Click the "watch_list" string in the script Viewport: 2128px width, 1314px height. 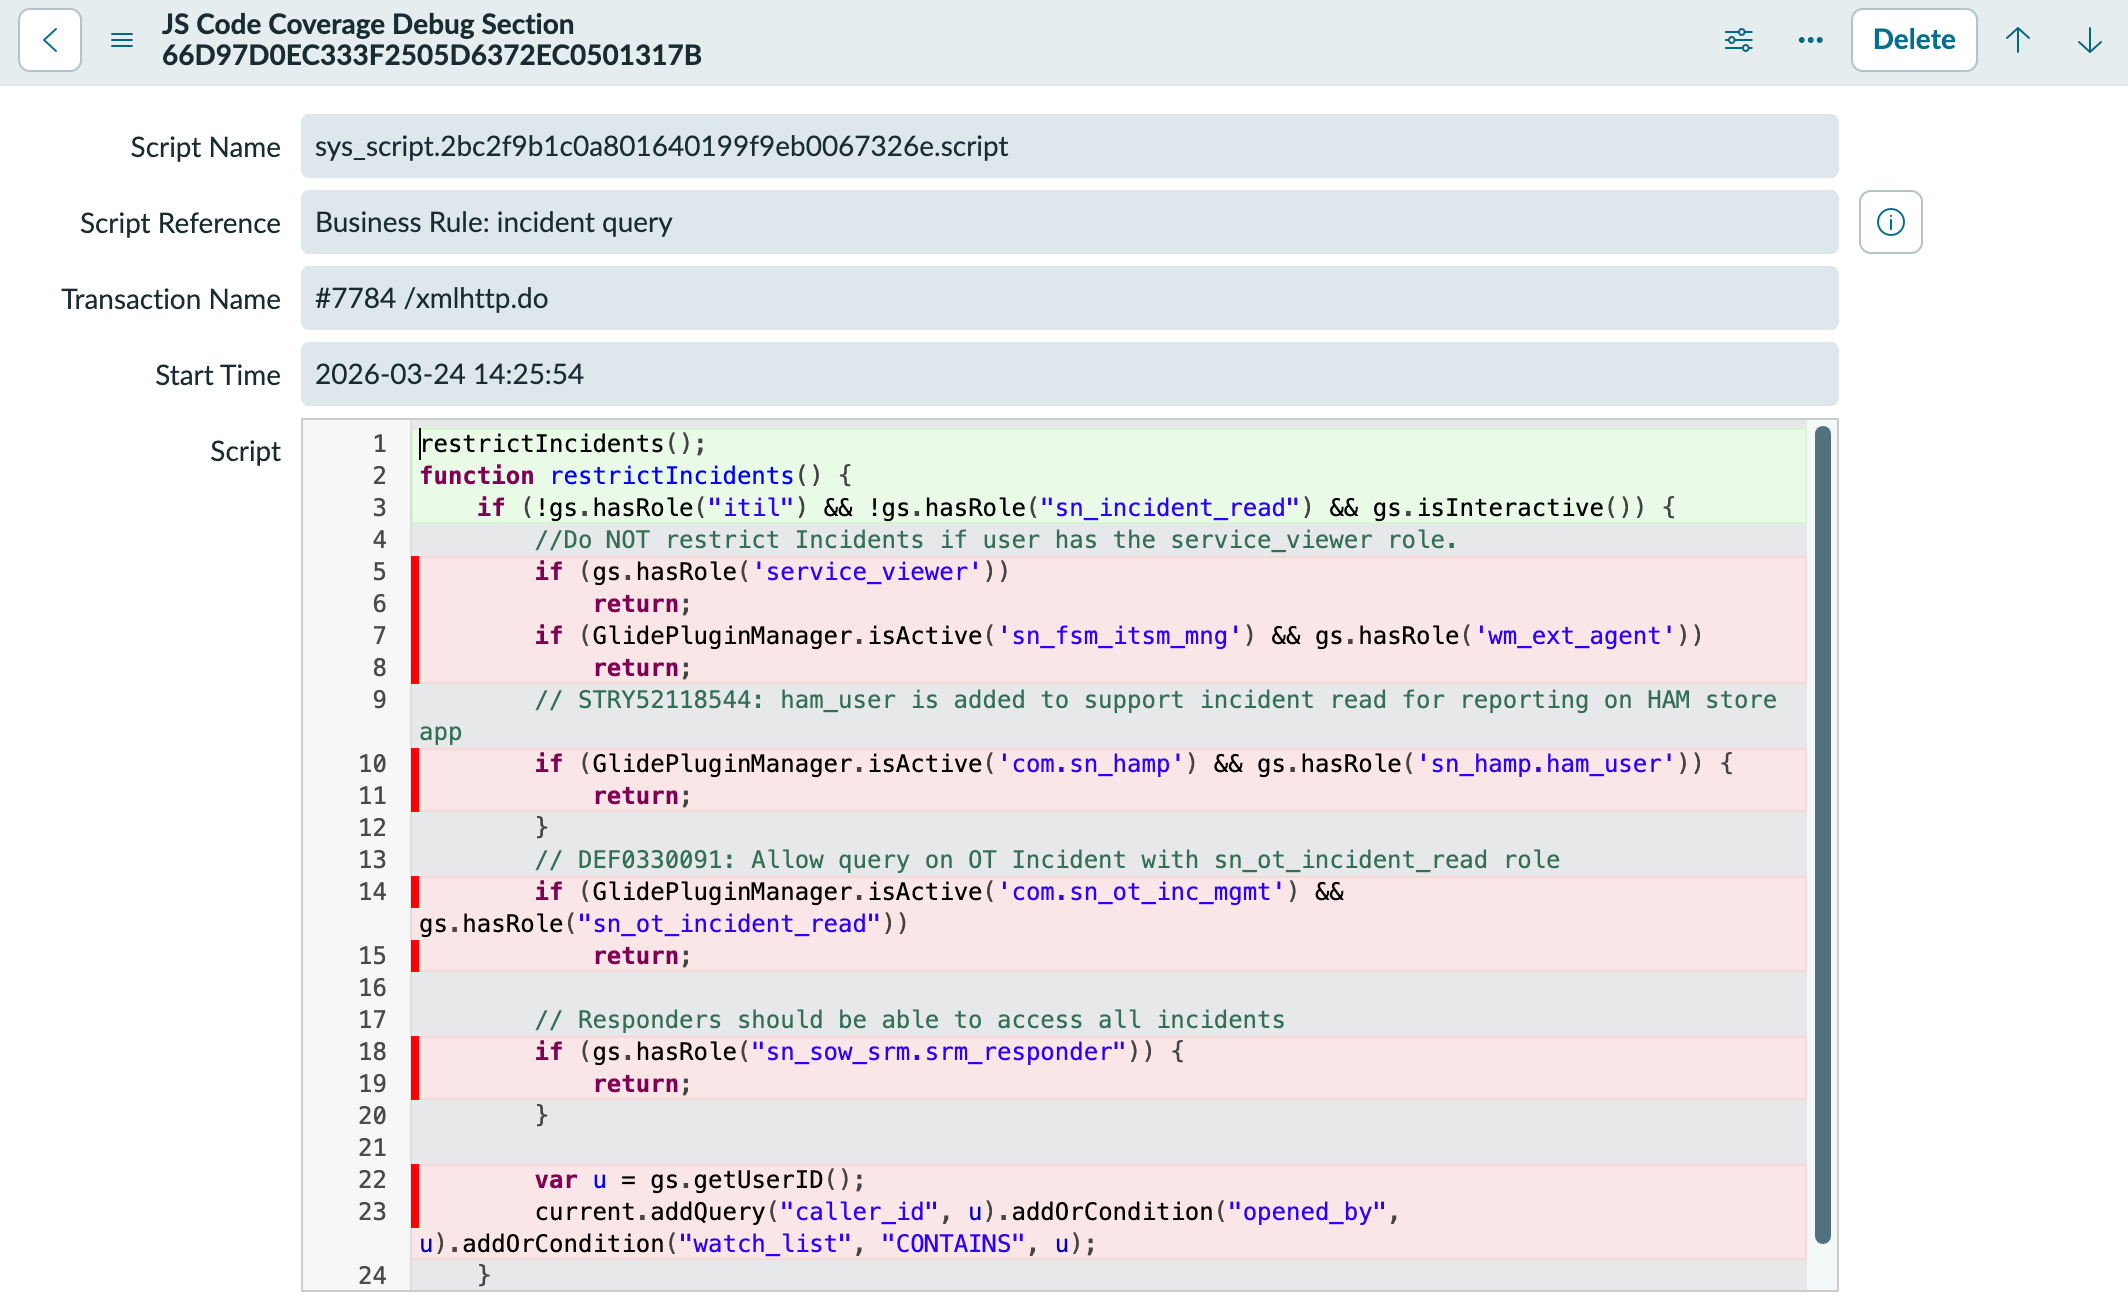pyautogui.click(x=765, y=1244)
